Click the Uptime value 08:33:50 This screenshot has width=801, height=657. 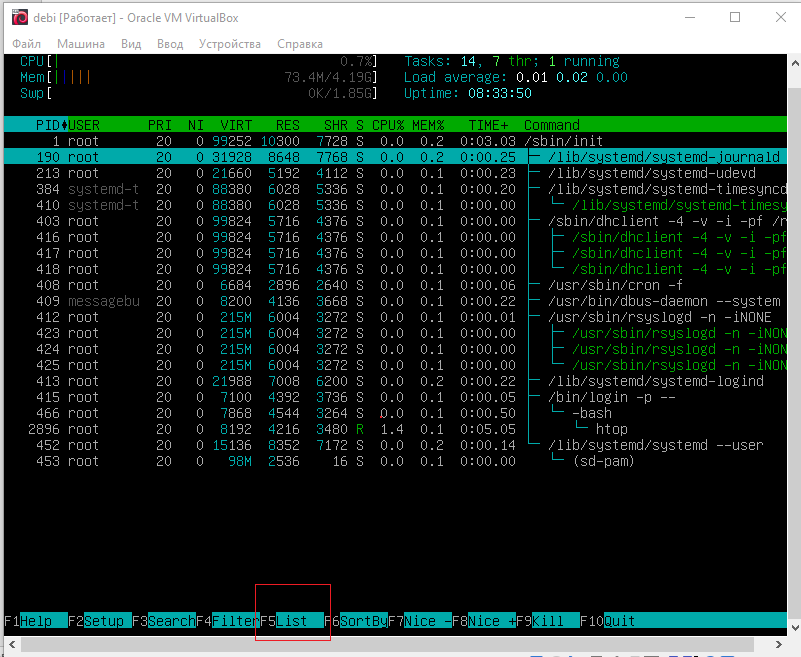[500, 93]
